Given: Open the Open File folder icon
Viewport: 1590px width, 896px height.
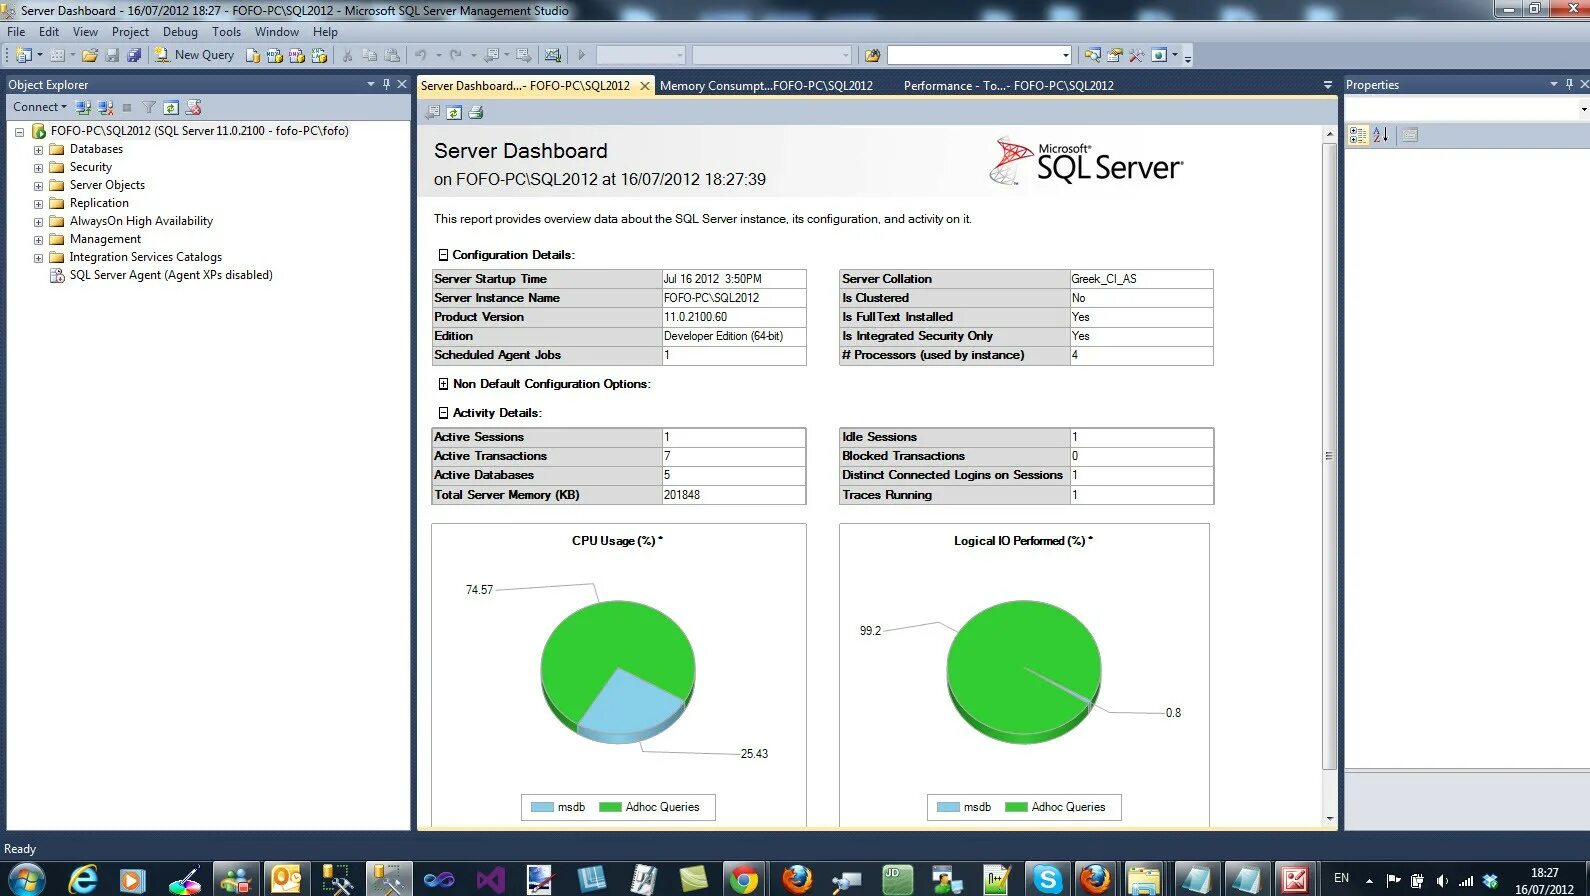Looking at the screenshot, I should tap(90, 55).
